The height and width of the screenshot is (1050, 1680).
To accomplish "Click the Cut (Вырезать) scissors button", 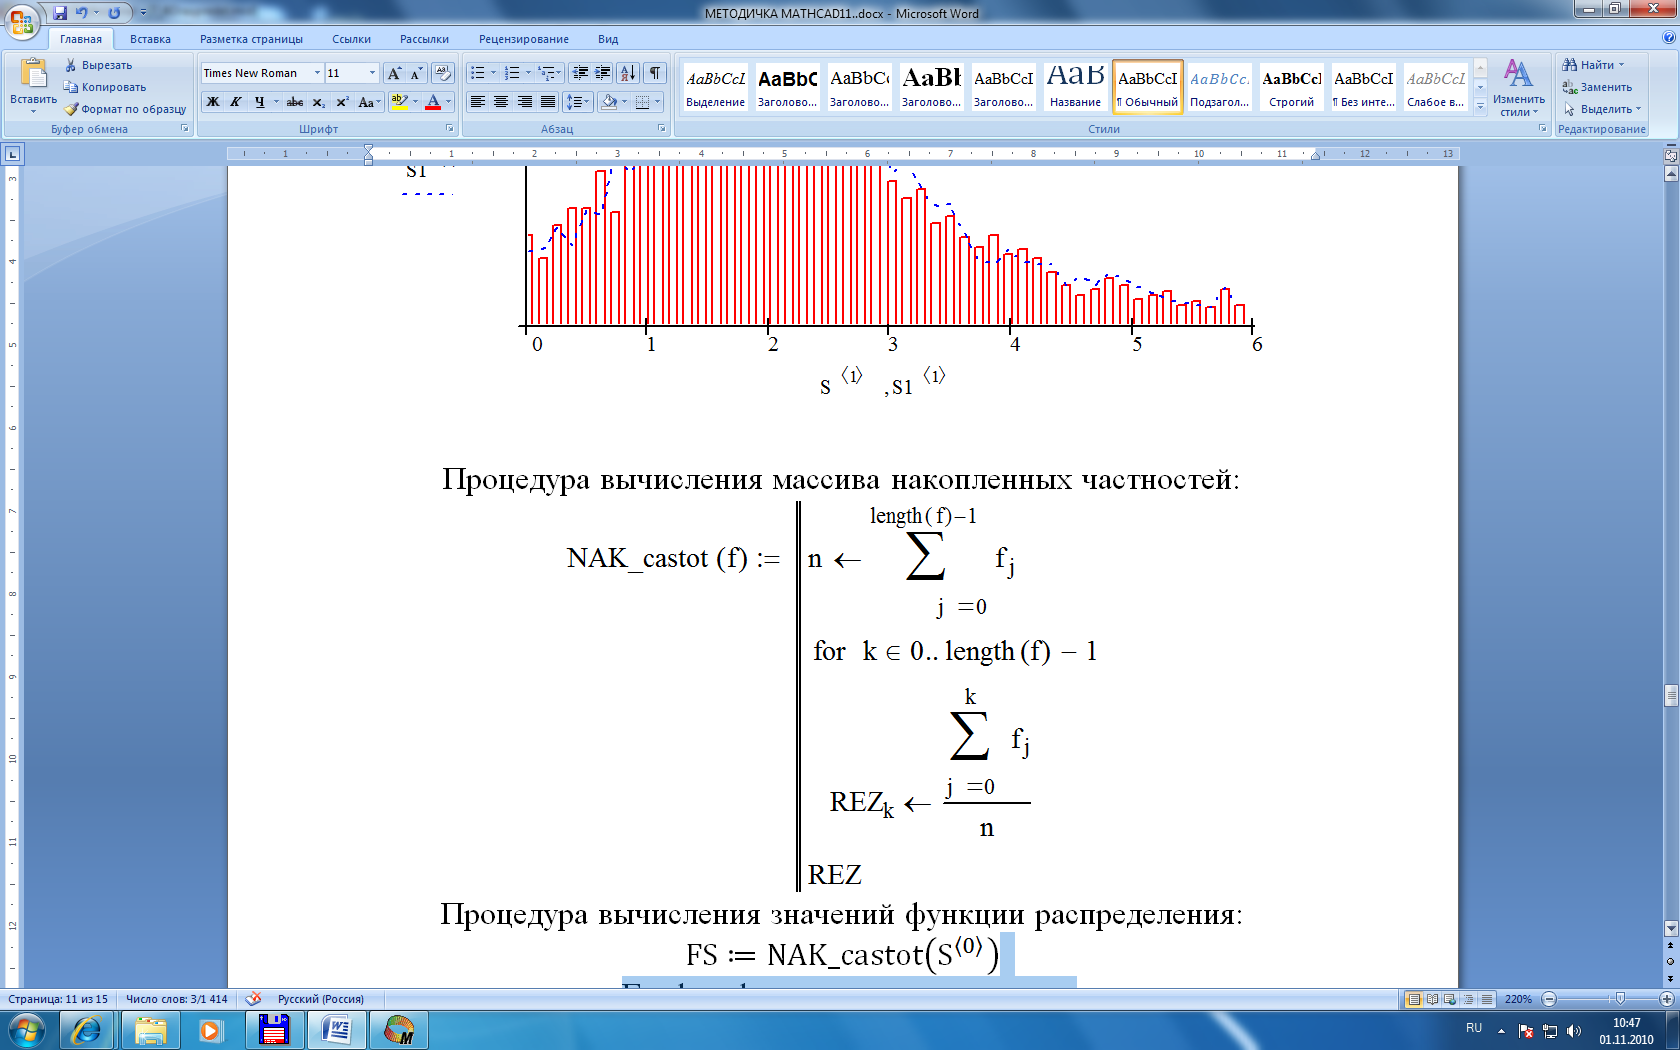I will 98,65.
